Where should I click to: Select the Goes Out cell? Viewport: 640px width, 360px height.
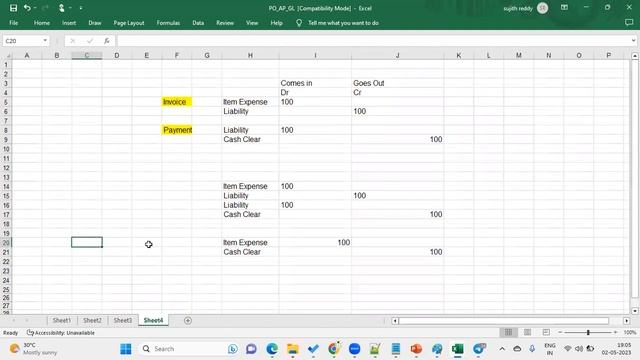(x=398, y=83)
